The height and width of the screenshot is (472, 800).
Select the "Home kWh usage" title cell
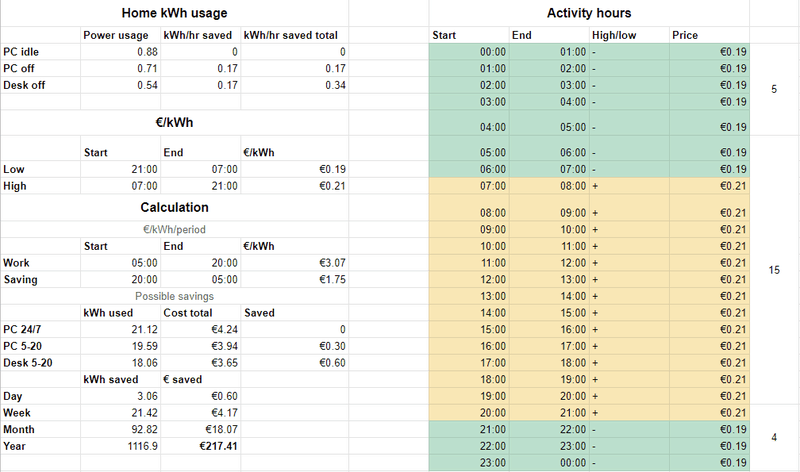point(174,13)
